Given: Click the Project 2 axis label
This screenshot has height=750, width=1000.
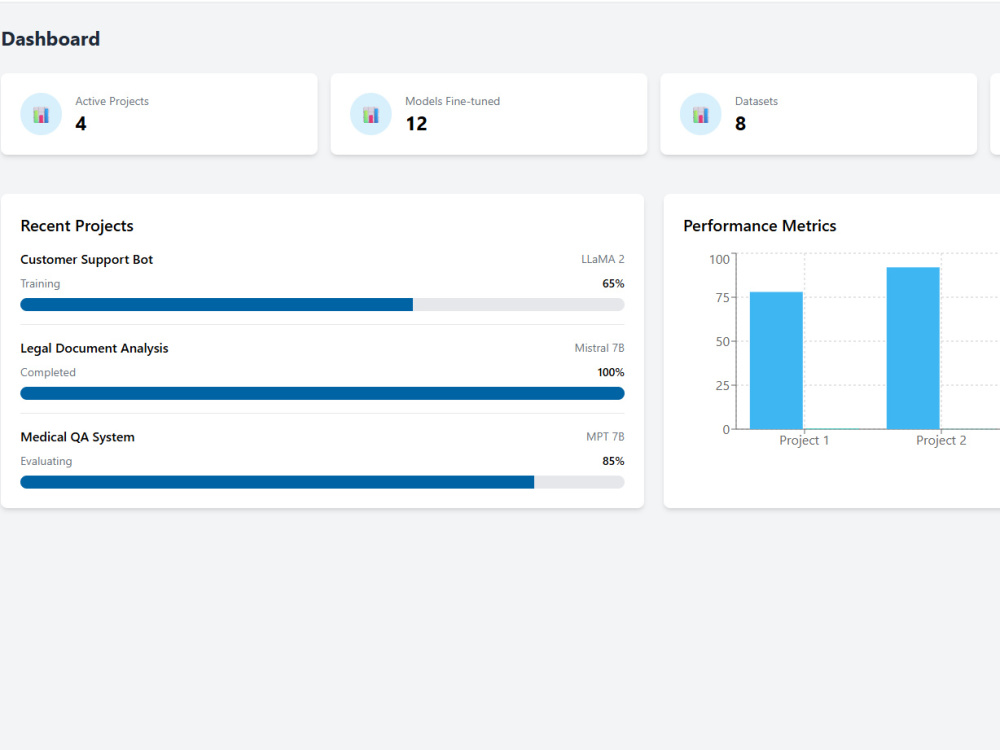Looking at the screenshot, I should click(941, 441).
